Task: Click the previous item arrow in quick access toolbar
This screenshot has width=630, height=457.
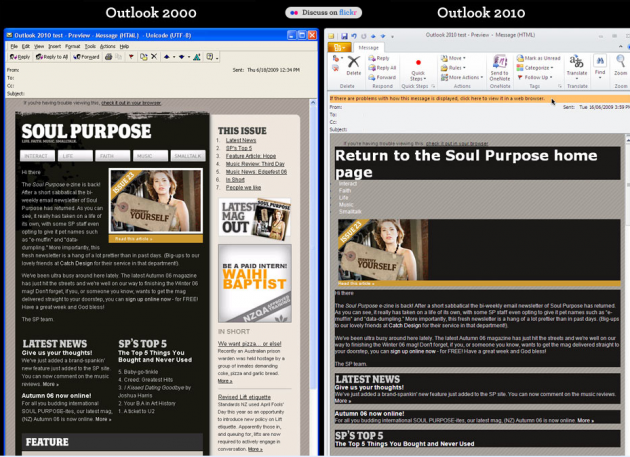Action: tap(373, 36)
